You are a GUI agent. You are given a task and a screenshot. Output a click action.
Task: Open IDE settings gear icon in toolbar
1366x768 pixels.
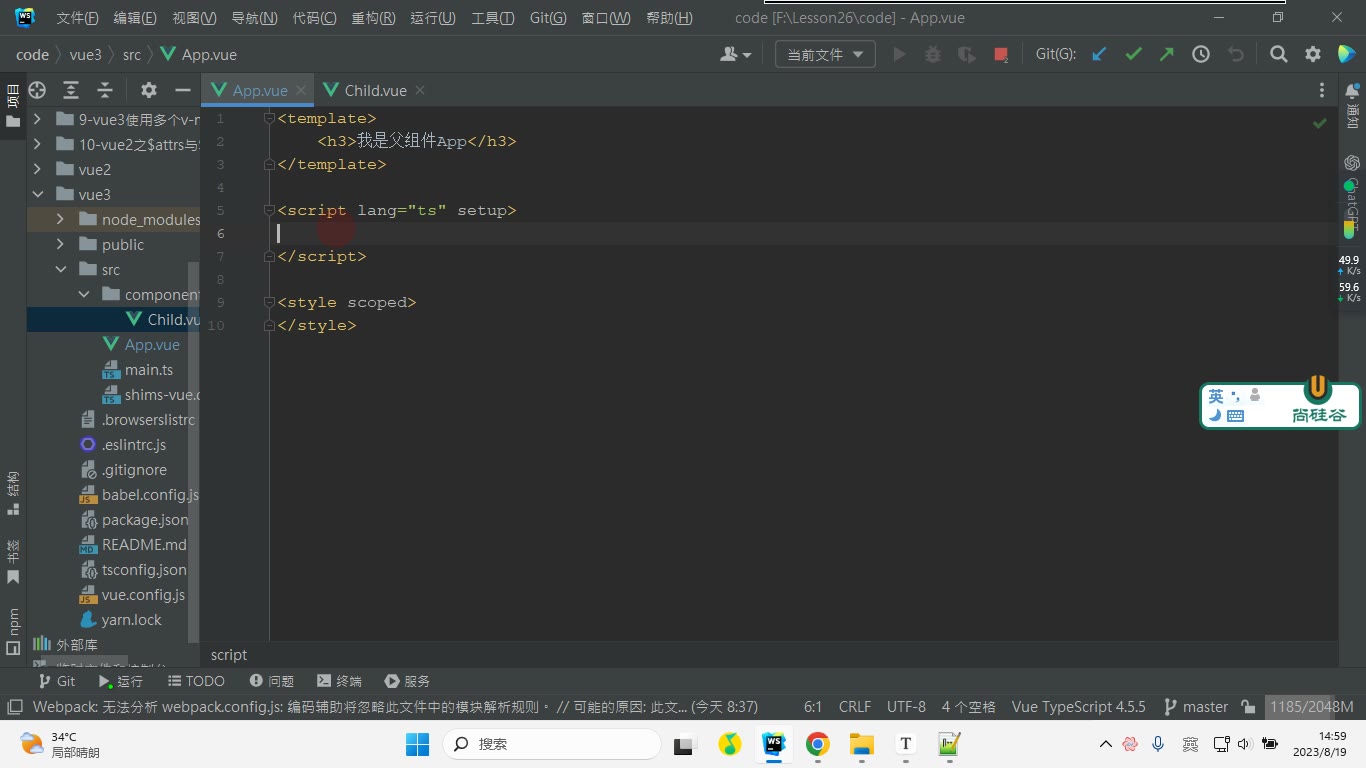pyautogui.click(x=1313, y=55)
